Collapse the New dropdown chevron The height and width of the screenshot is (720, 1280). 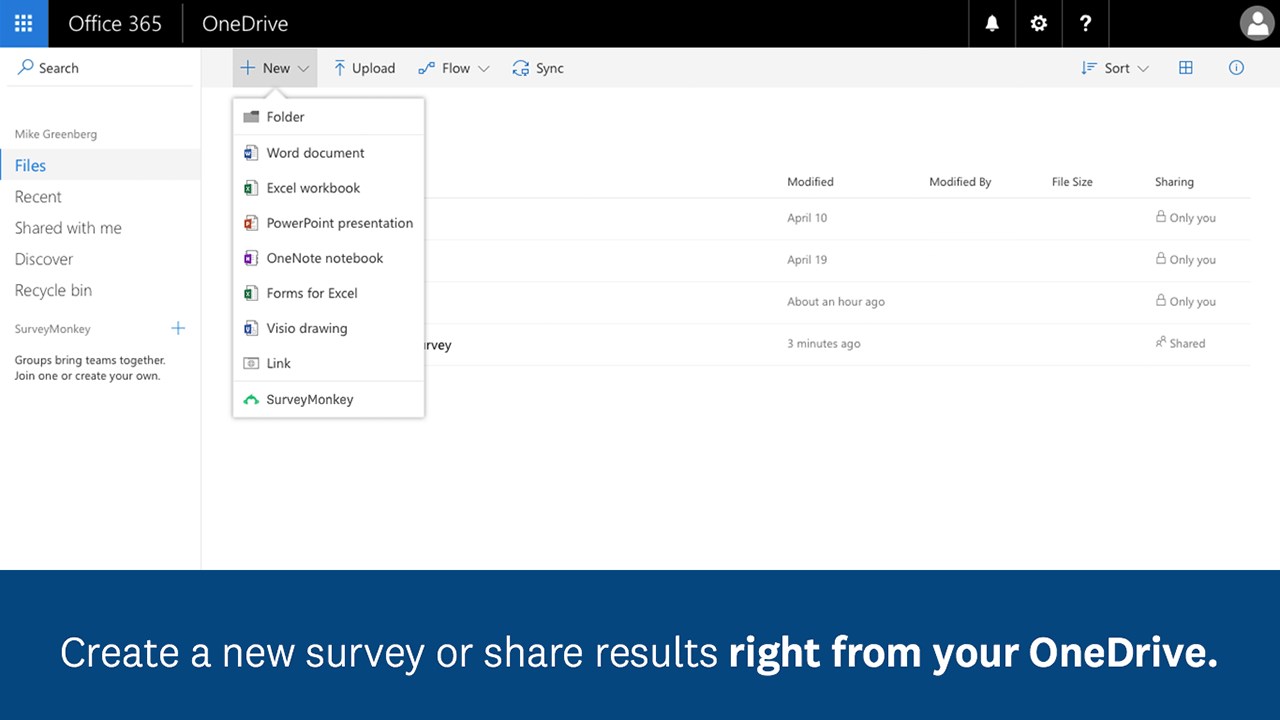click(304, 69)
